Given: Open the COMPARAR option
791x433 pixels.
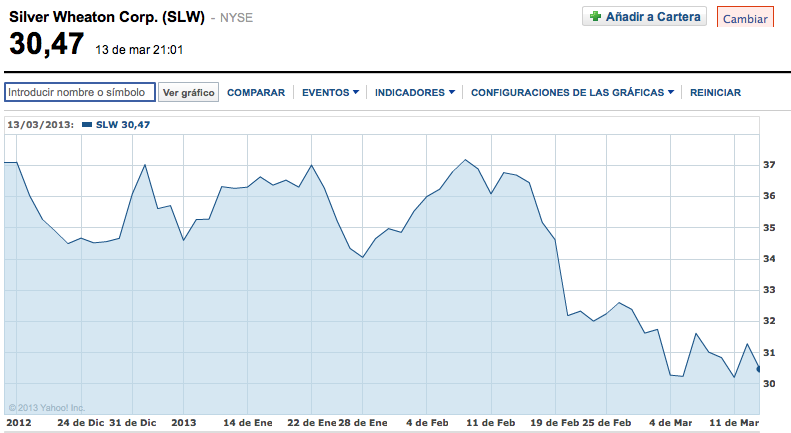Looking at the screenshot, I should 256,93.
